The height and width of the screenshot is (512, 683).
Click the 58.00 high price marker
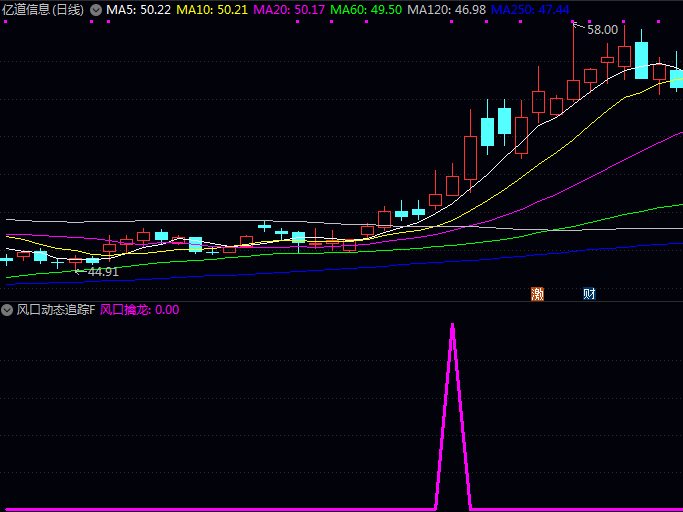(602, 30)
